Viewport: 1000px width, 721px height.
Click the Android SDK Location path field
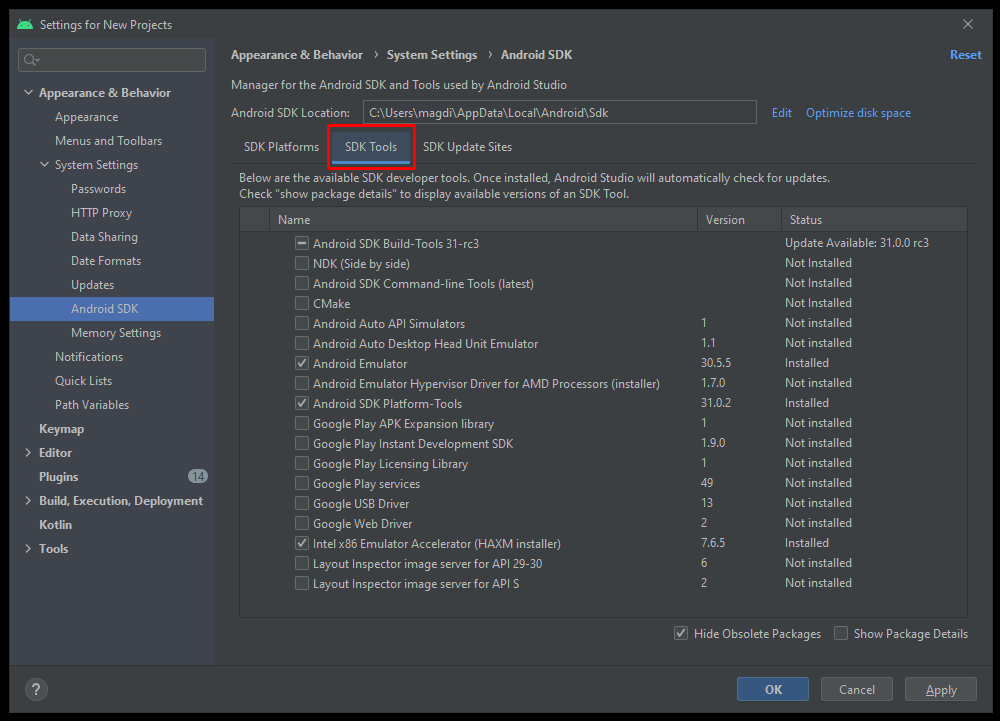(x=559, y=113)
